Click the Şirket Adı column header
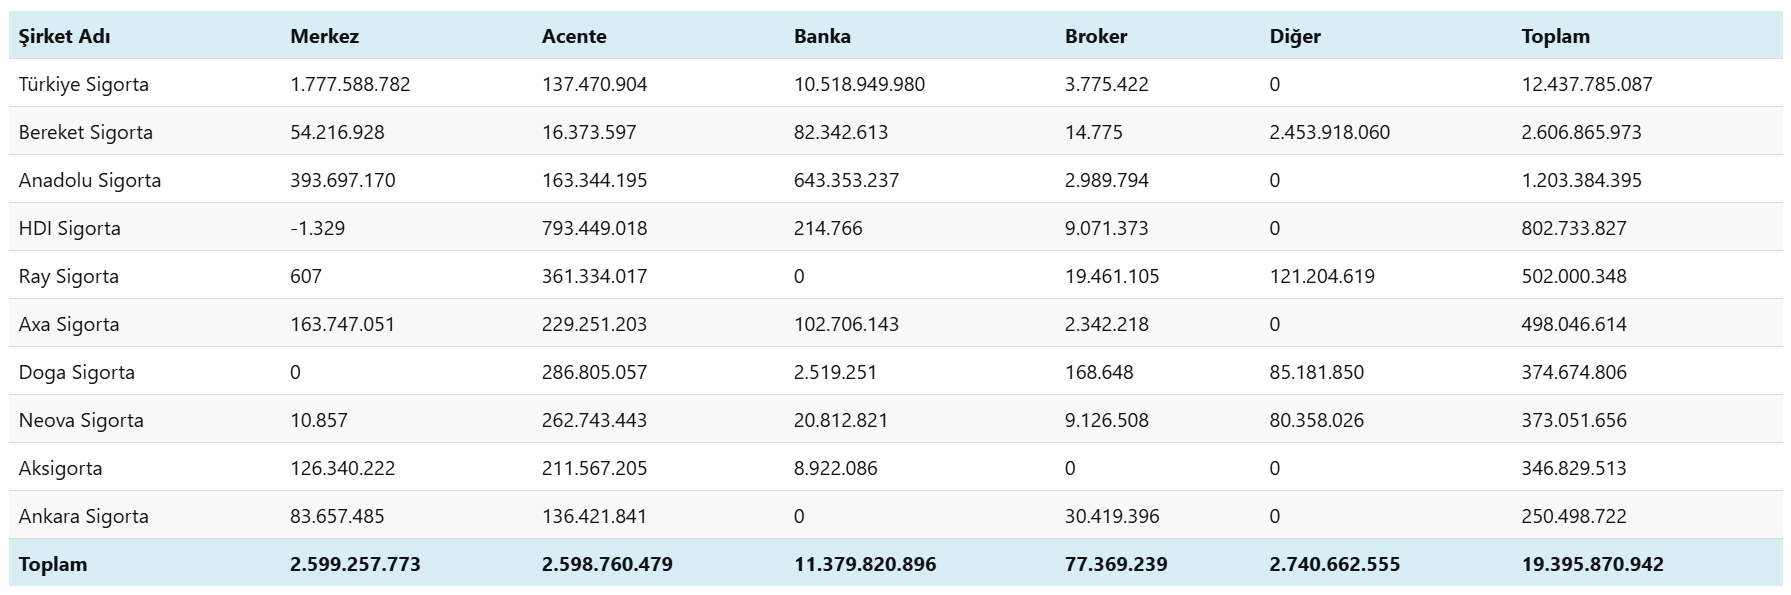 (x=65, y=36)
